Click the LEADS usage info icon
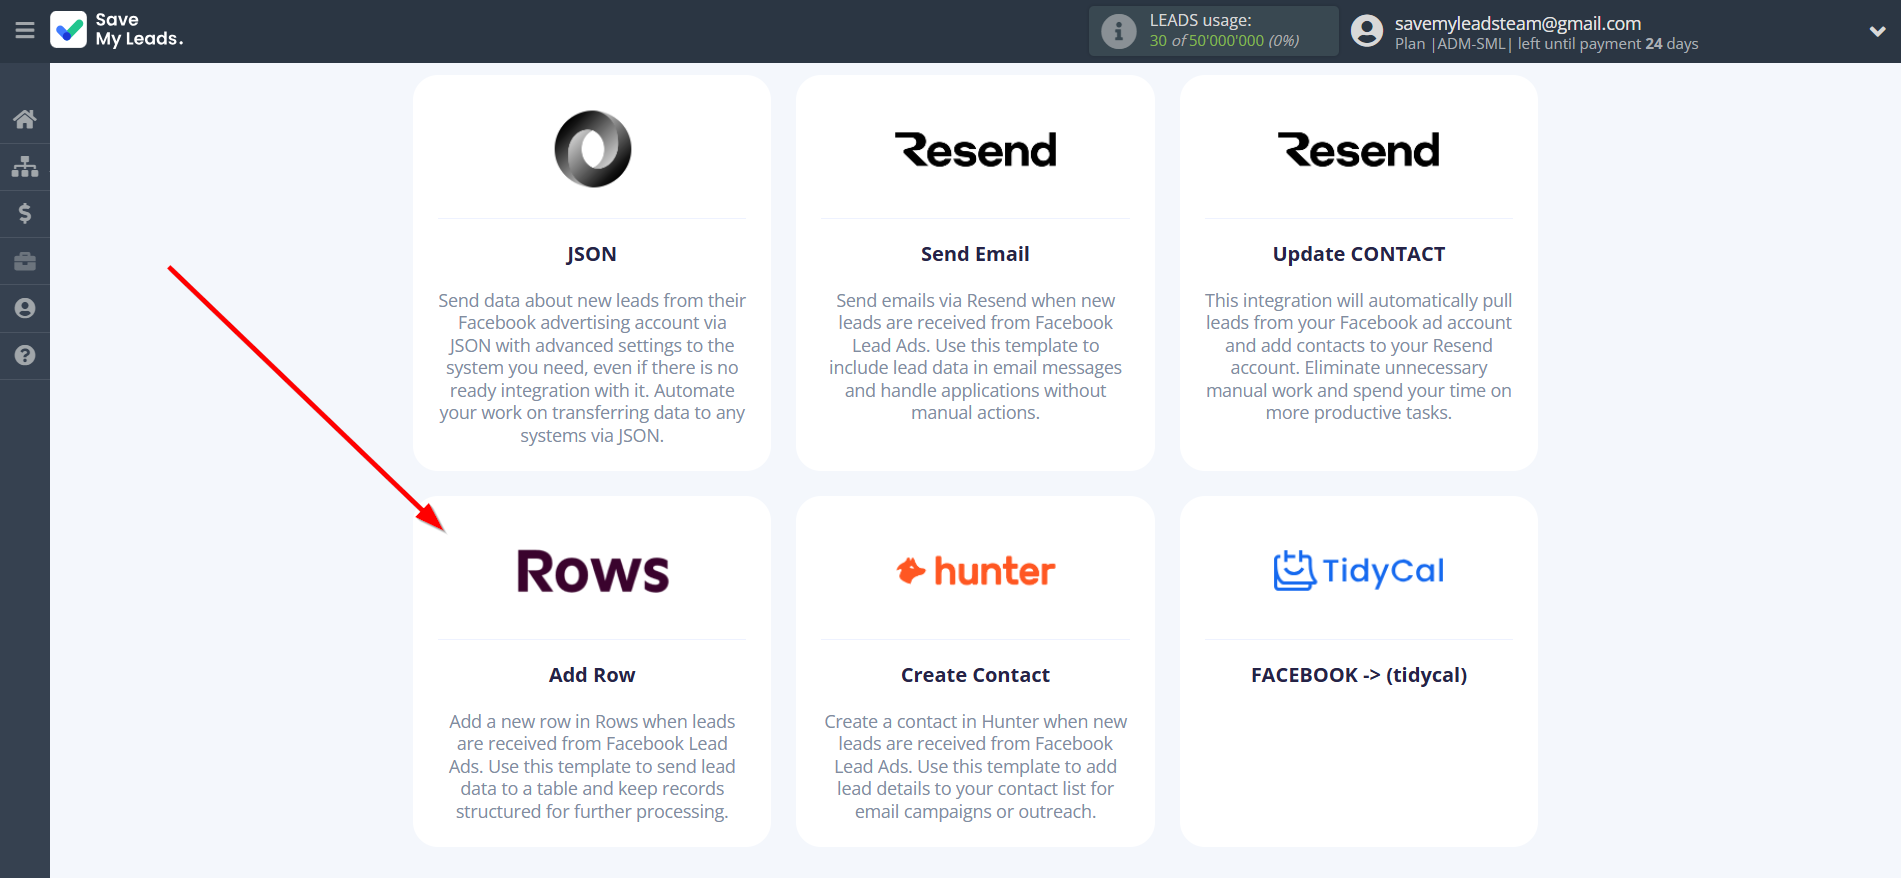Image resolution: width=1901 pixels, height=878 pixels. [1118, 31]
